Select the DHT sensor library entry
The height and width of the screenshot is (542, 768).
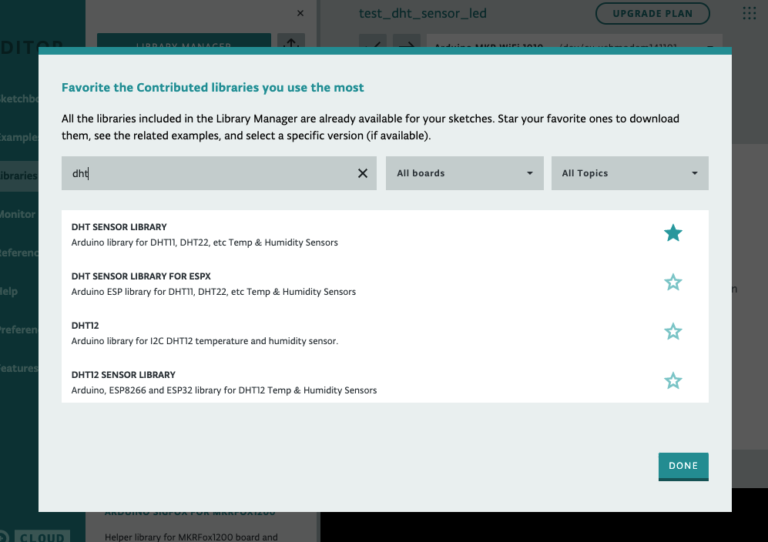coord(119,227)
